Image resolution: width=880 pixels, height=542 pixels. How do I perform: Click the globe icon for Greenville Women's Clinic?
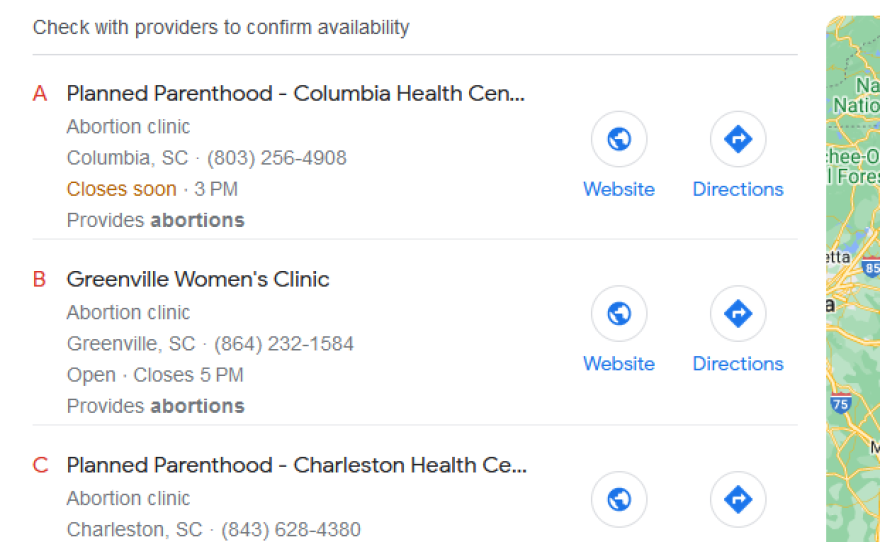click(619, 314)
